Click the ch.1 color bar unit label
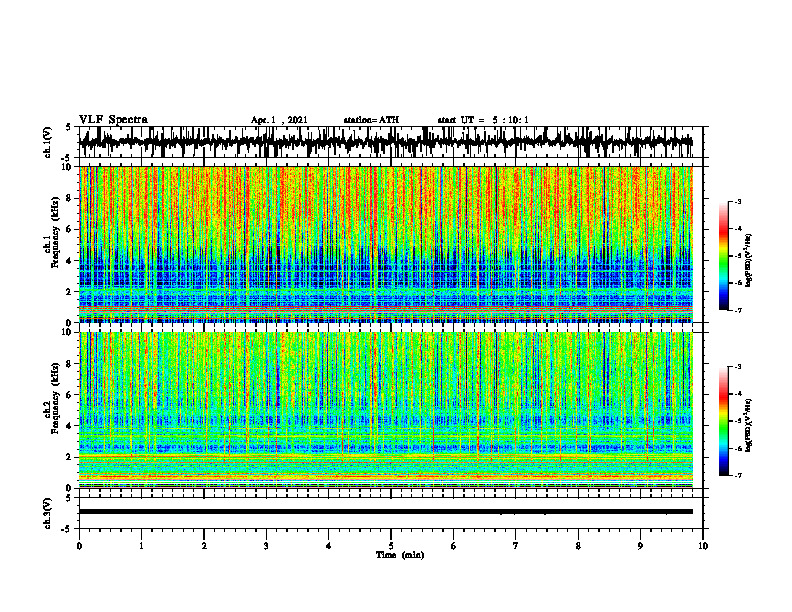The image size is (792, 612). click(x=749, y=261)
